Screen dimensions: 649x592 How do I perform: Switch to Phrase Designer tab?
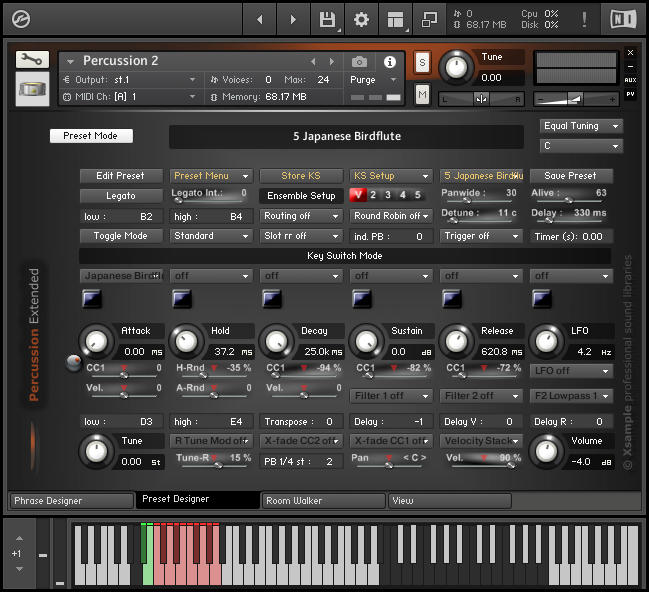(x=72, y=501)
